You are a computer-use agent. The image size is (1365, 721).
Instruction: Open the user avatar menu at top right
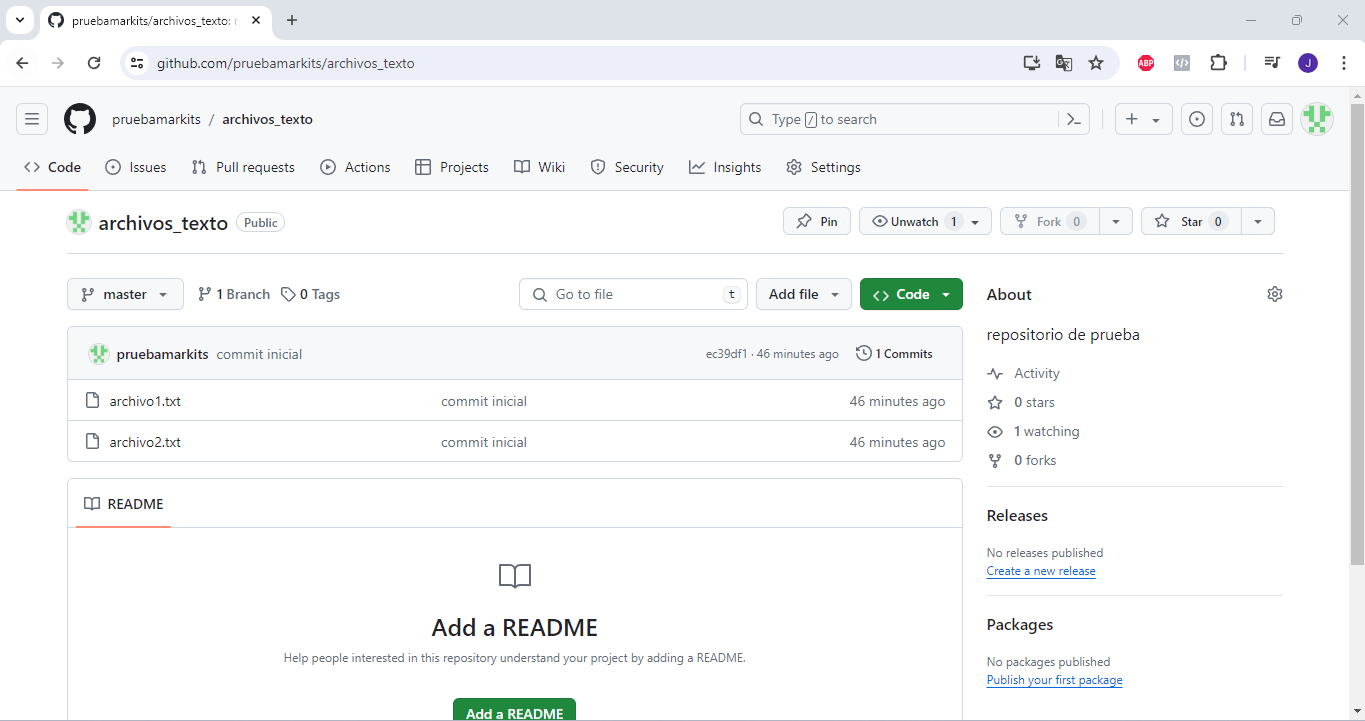click(x=1317, y=119)
